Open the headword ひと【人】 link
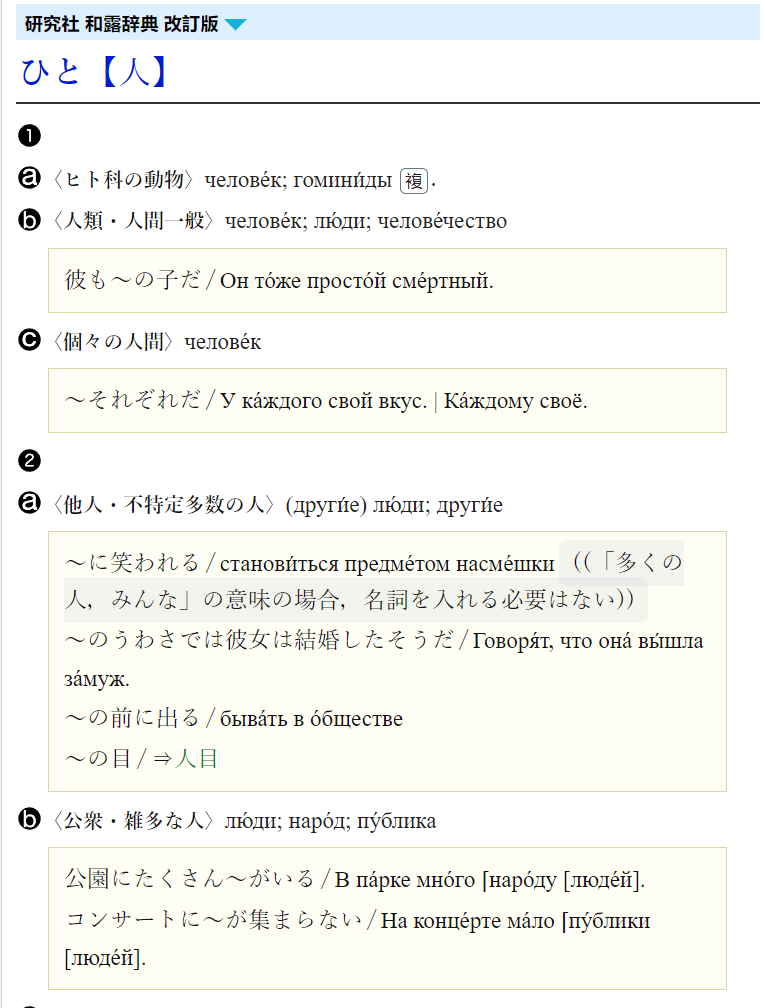The width and height of the screenshot is (765, 1008). point(94,71)
